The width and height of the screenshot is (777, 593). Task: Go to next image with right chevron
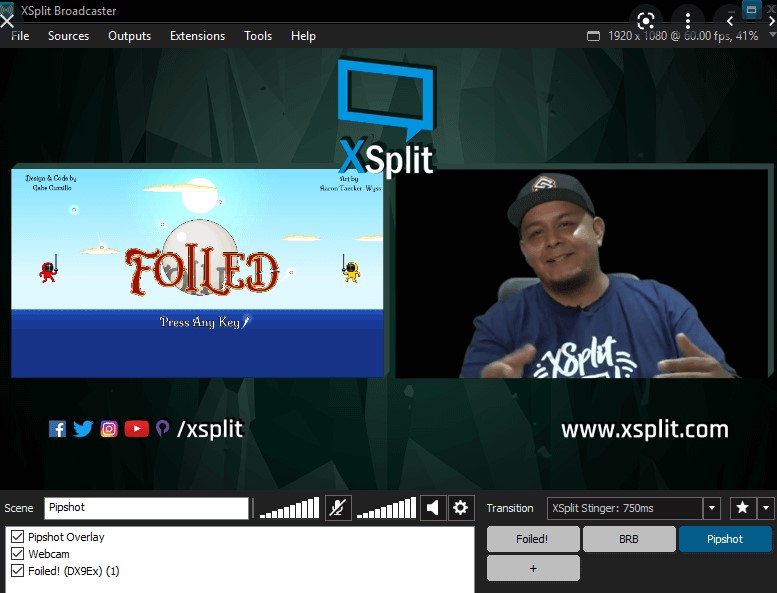coord(771,21)
